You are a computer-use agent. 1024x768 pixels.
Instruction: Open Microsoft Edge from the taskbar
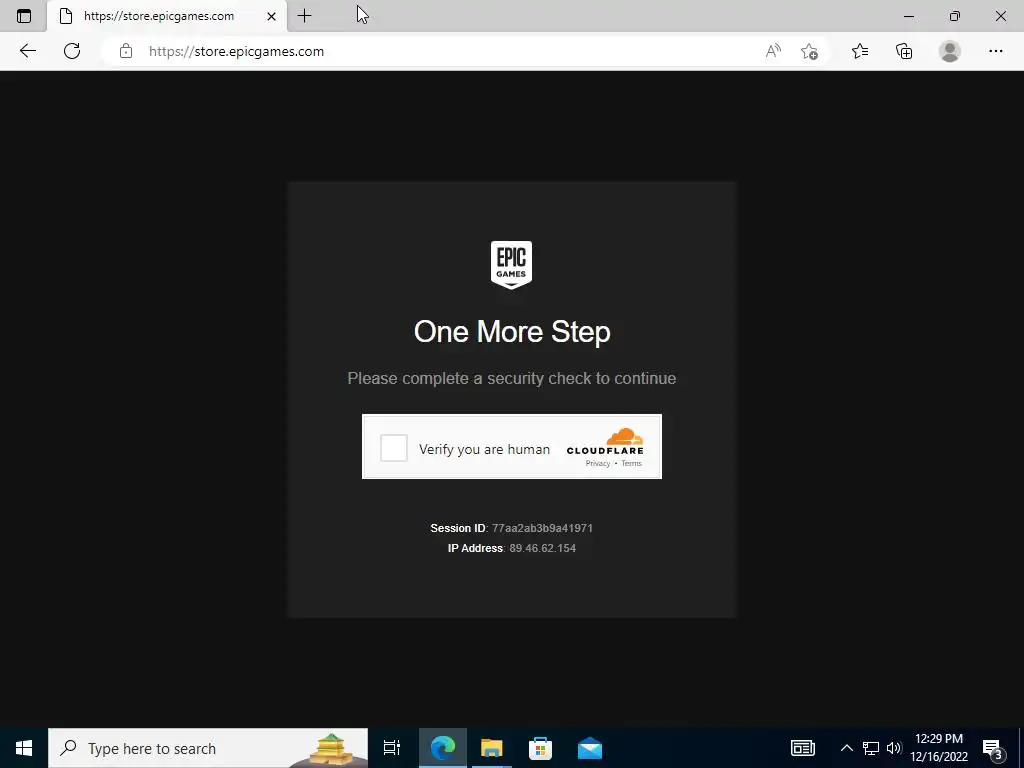[x=443, y=748]
